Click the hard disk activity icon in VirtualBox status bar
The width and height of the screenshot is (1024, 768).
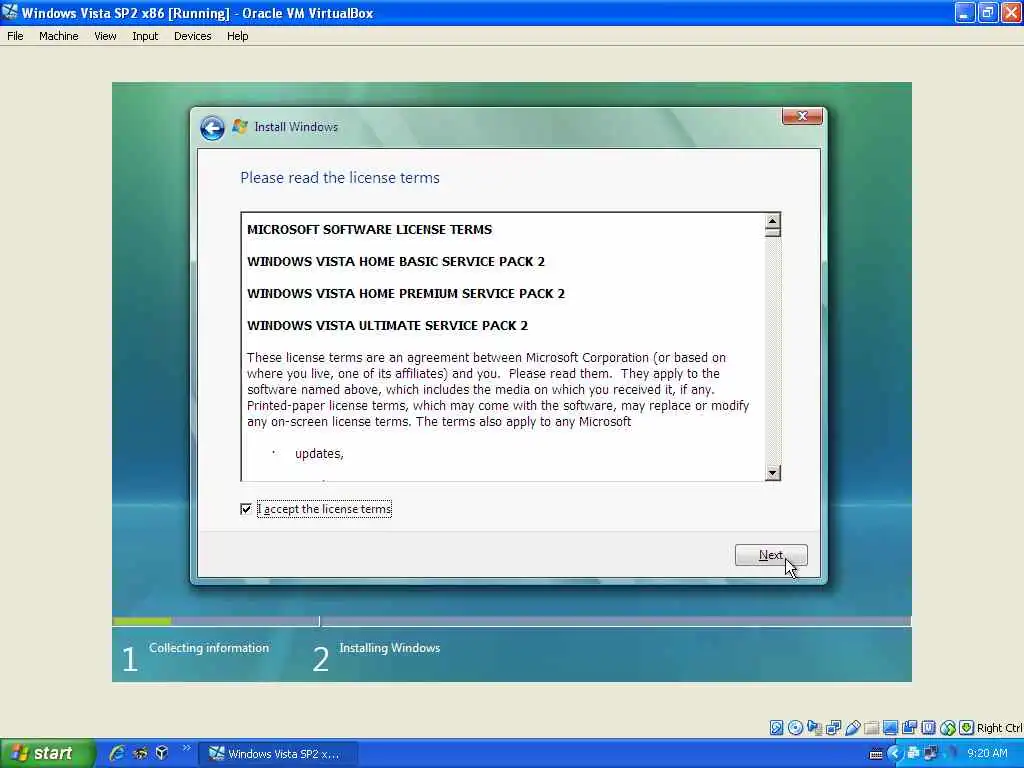coord(776,728)
